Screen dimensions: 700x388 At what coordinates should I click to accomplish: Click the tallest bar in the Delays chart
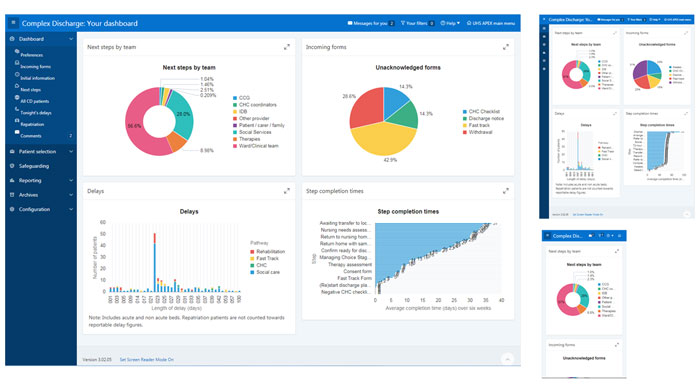click(154, 263)
